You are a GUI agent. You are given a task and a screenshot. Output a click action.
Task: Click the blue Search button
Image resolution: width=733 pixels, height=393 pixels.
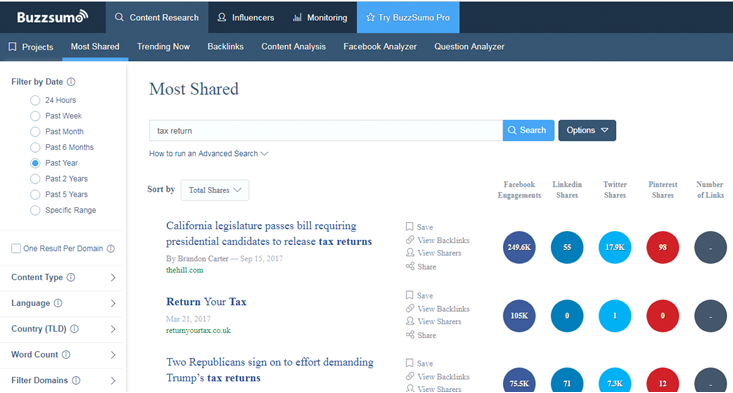pos(528,130)
